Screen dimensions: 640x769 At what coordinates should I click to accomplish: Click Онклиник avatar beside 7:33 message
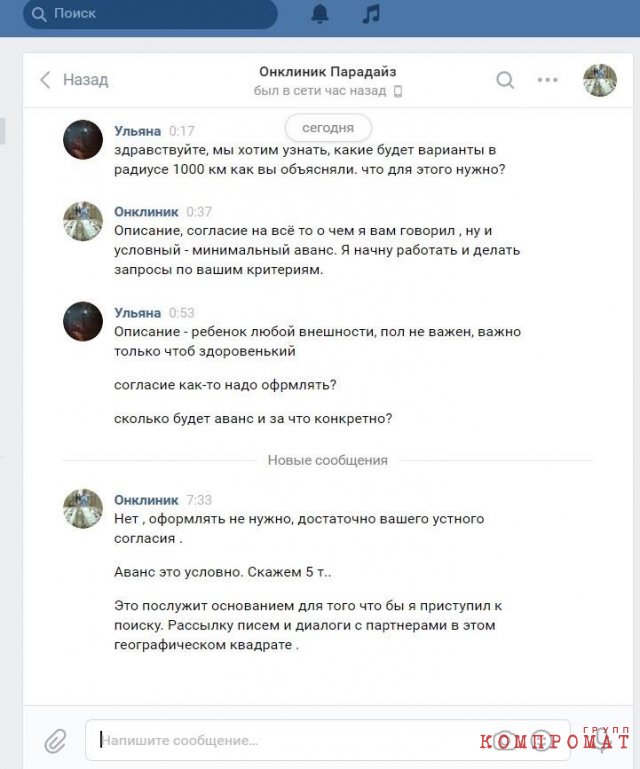coord(83,509)
